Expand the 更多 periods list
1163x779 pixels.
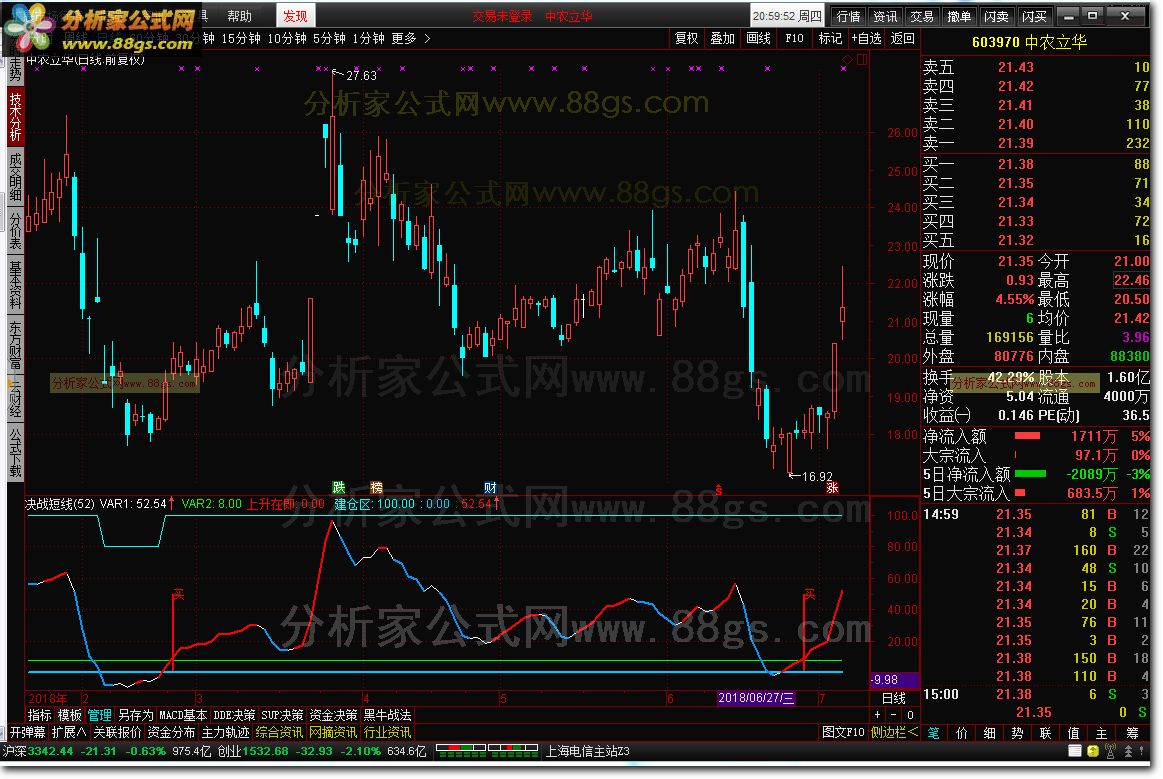[411, 38]
